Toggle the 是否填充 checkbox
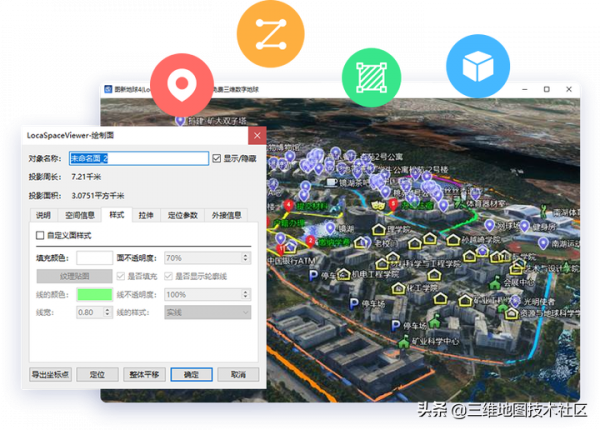This screenshot has width=600, height=430. (x=121, y=276)
